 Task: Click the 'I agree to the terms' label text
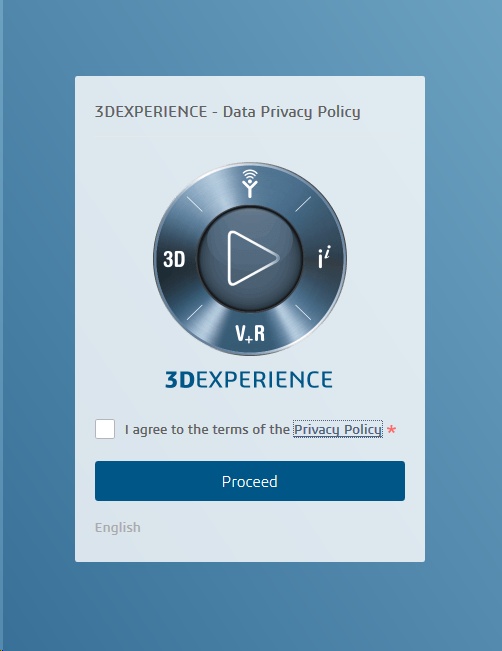[207, 429]
